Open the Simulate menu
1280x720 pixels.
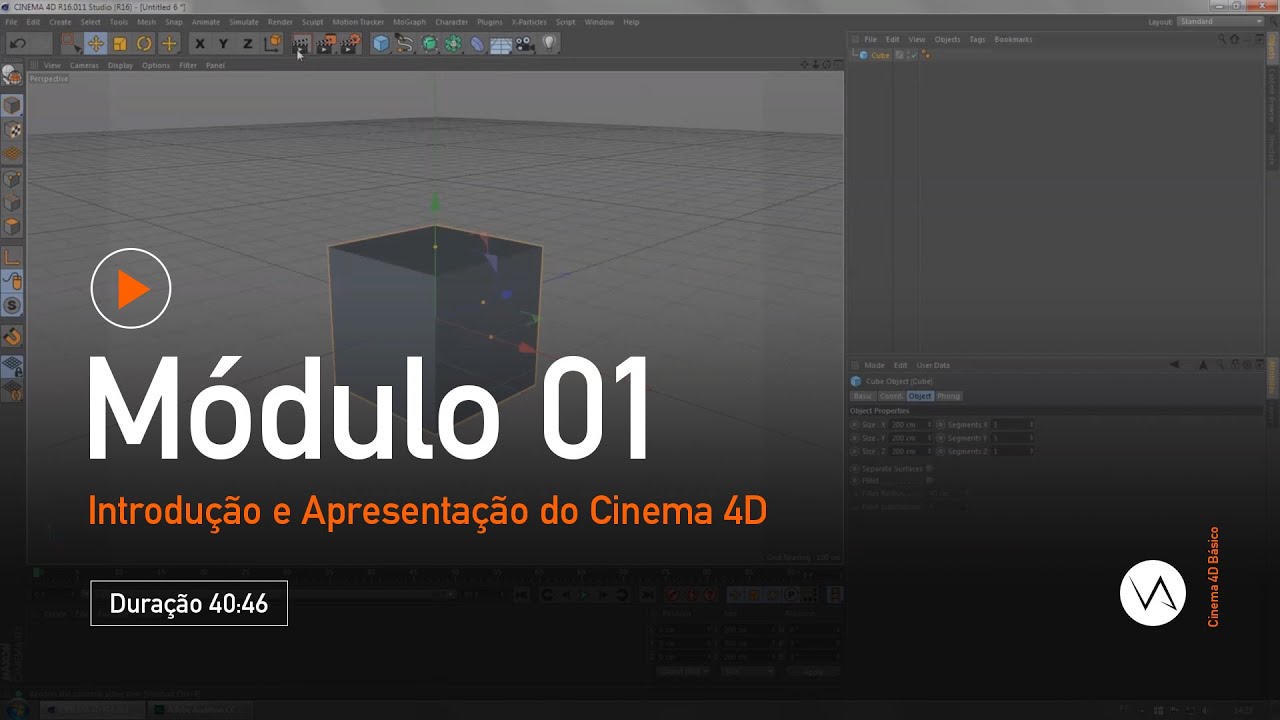point(244,21)
